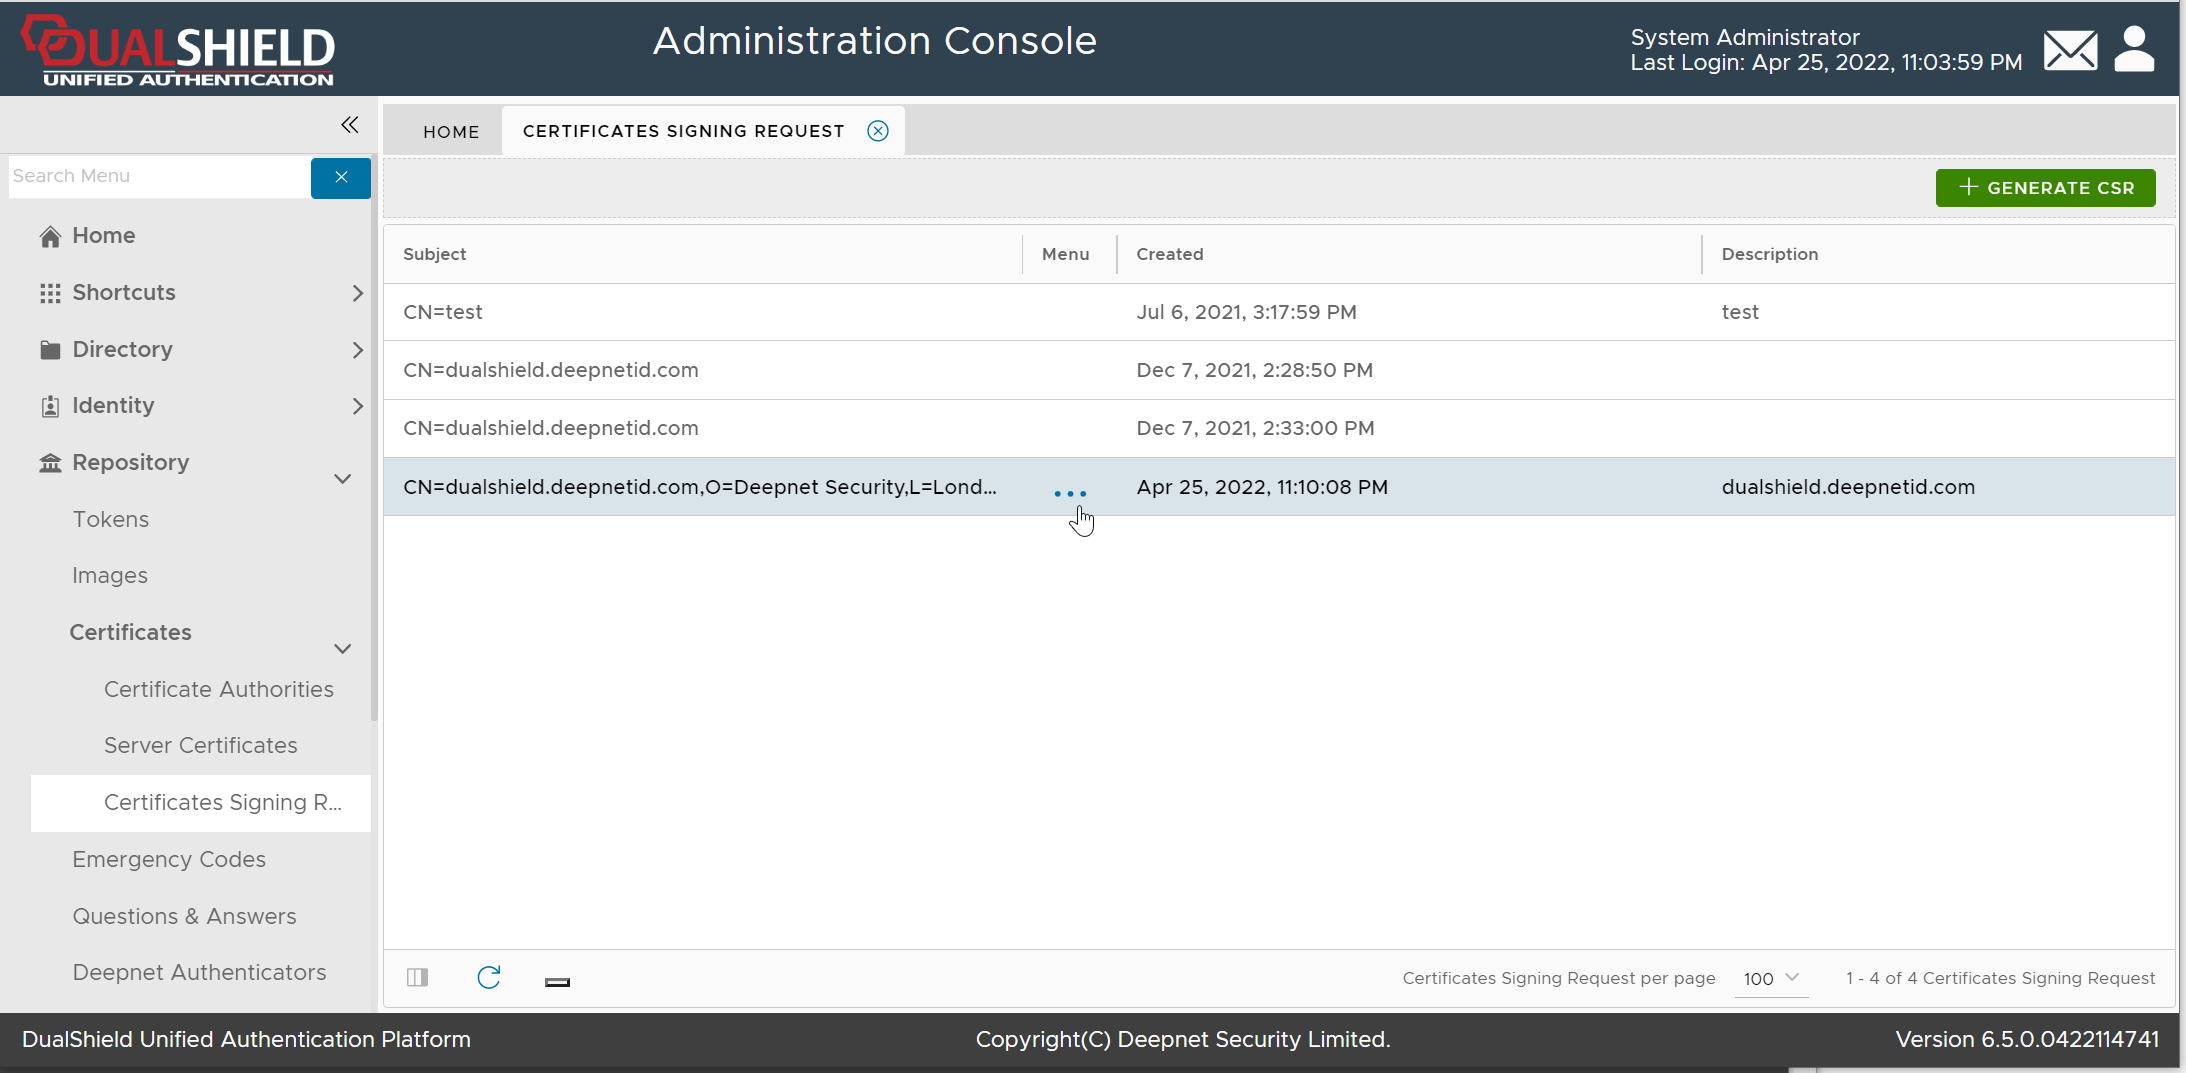This screenshot has width=2186, height=1073.
Task: Expand the Shortcuts menu
Action: 357,293
